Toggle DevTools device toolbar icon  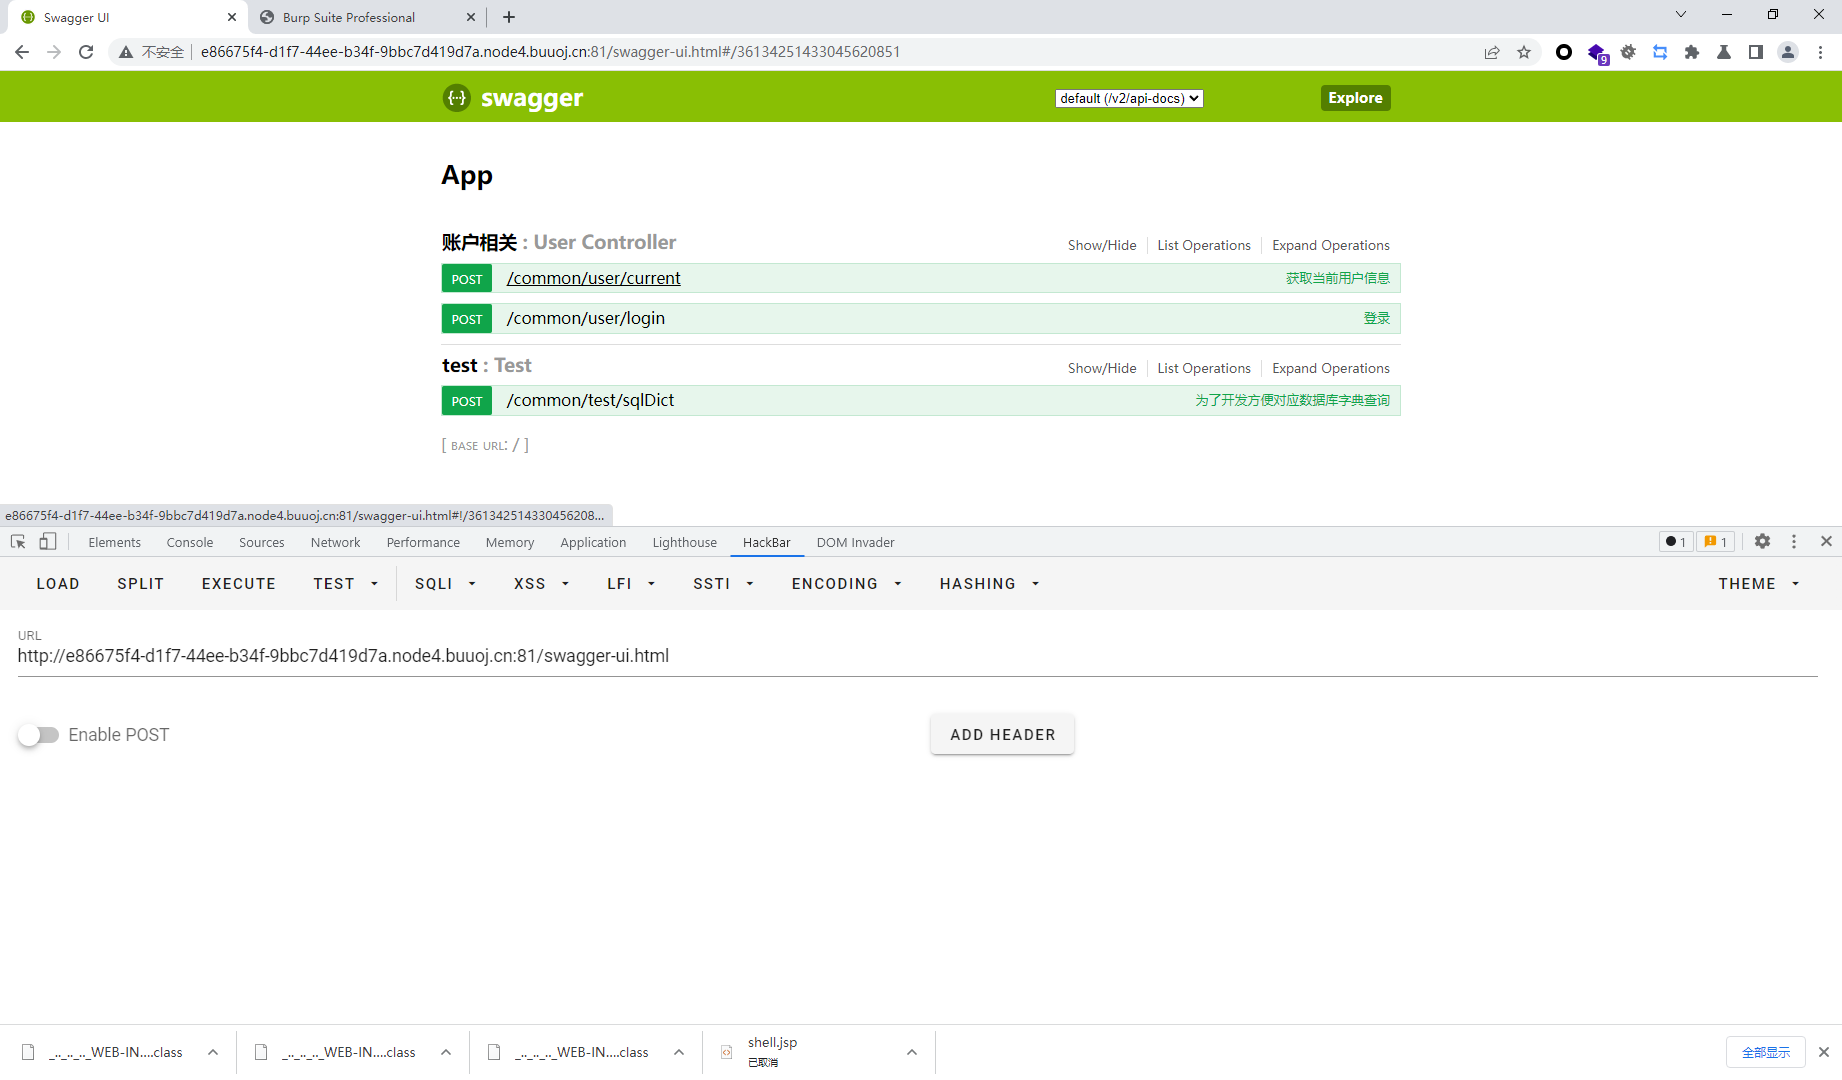pyautogui.click(x=48, y=542)
